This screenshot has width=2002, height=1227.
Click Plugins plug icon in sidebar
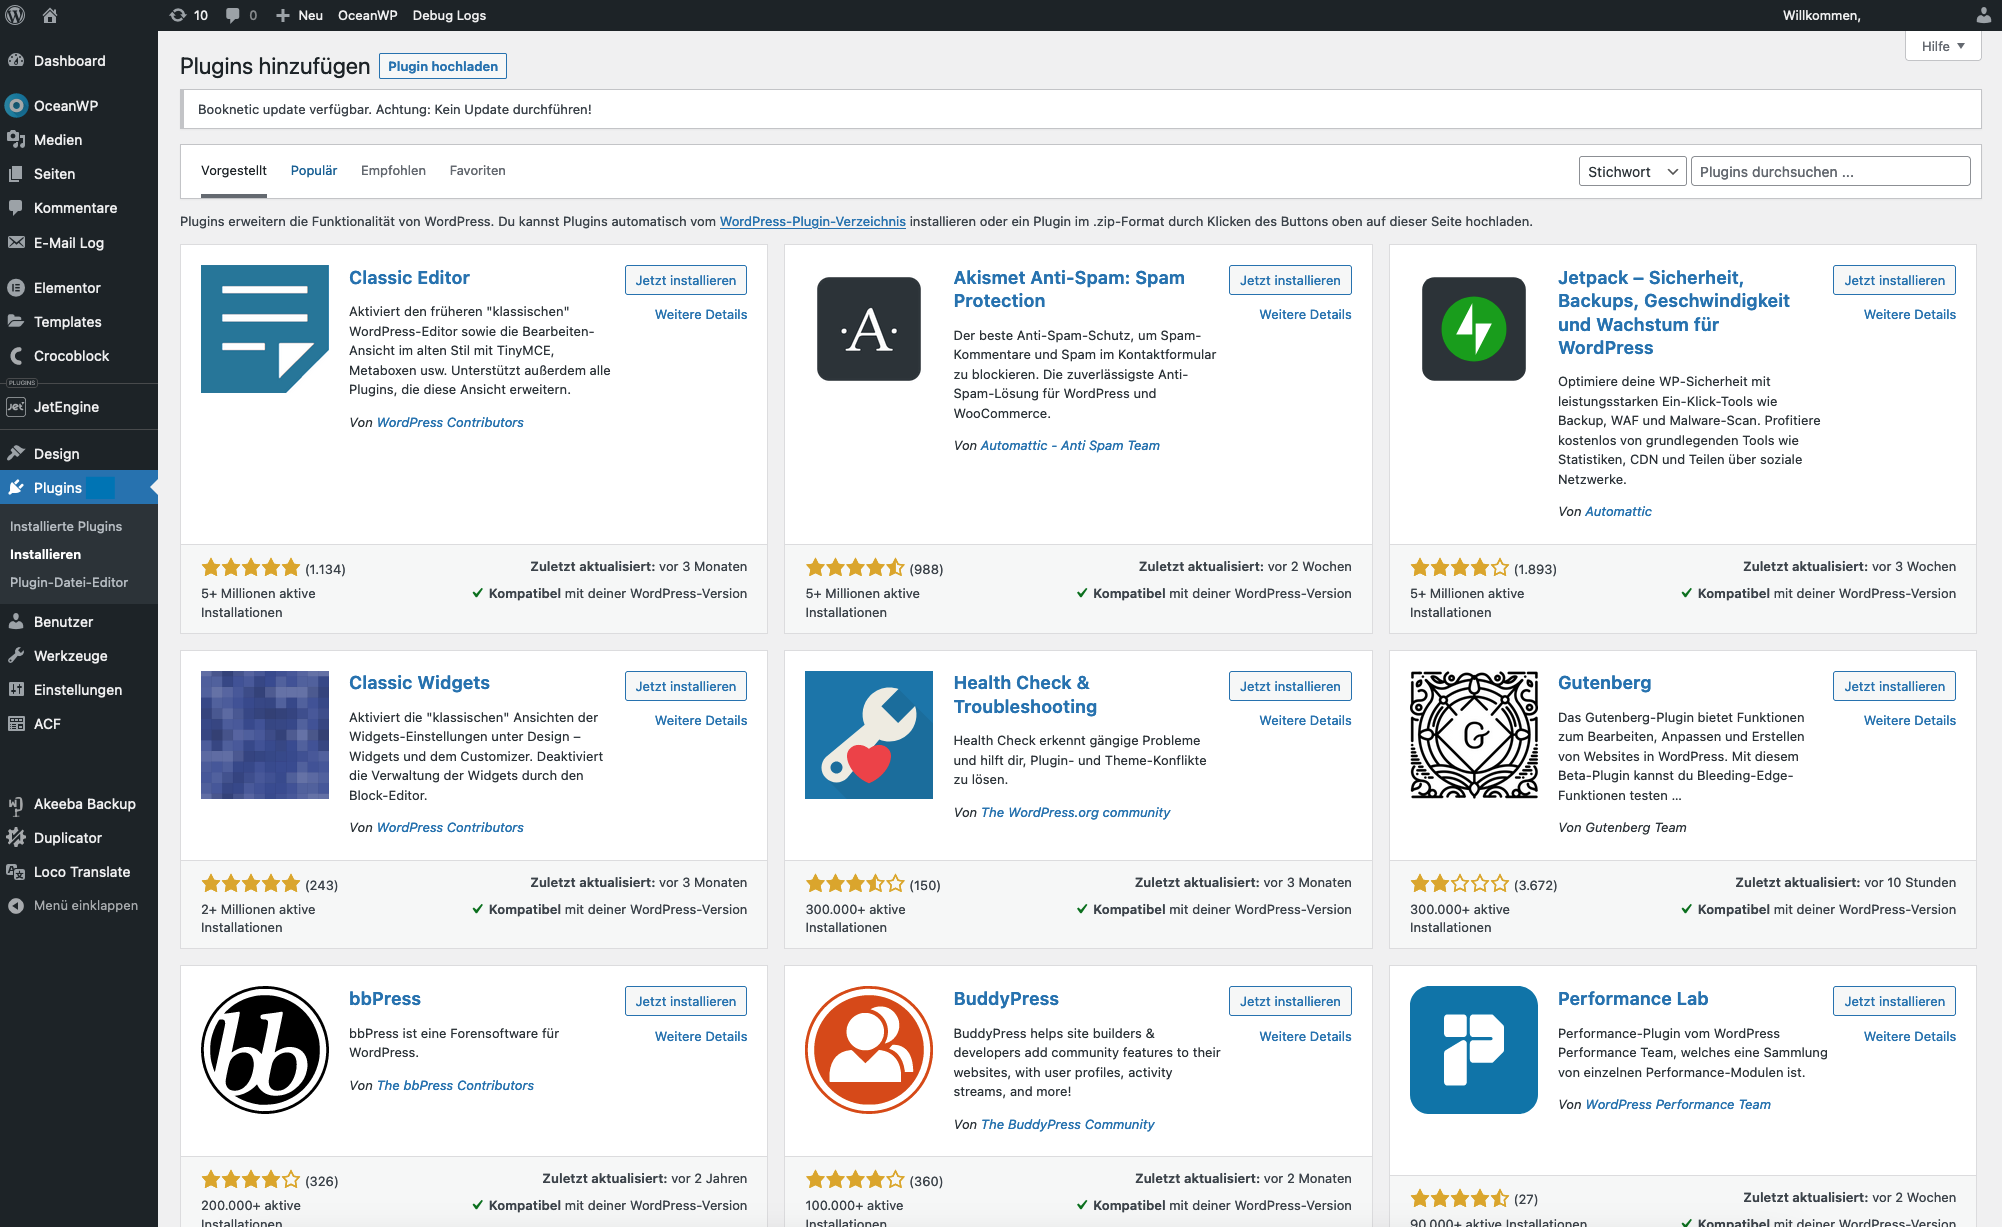pos(16,488)
